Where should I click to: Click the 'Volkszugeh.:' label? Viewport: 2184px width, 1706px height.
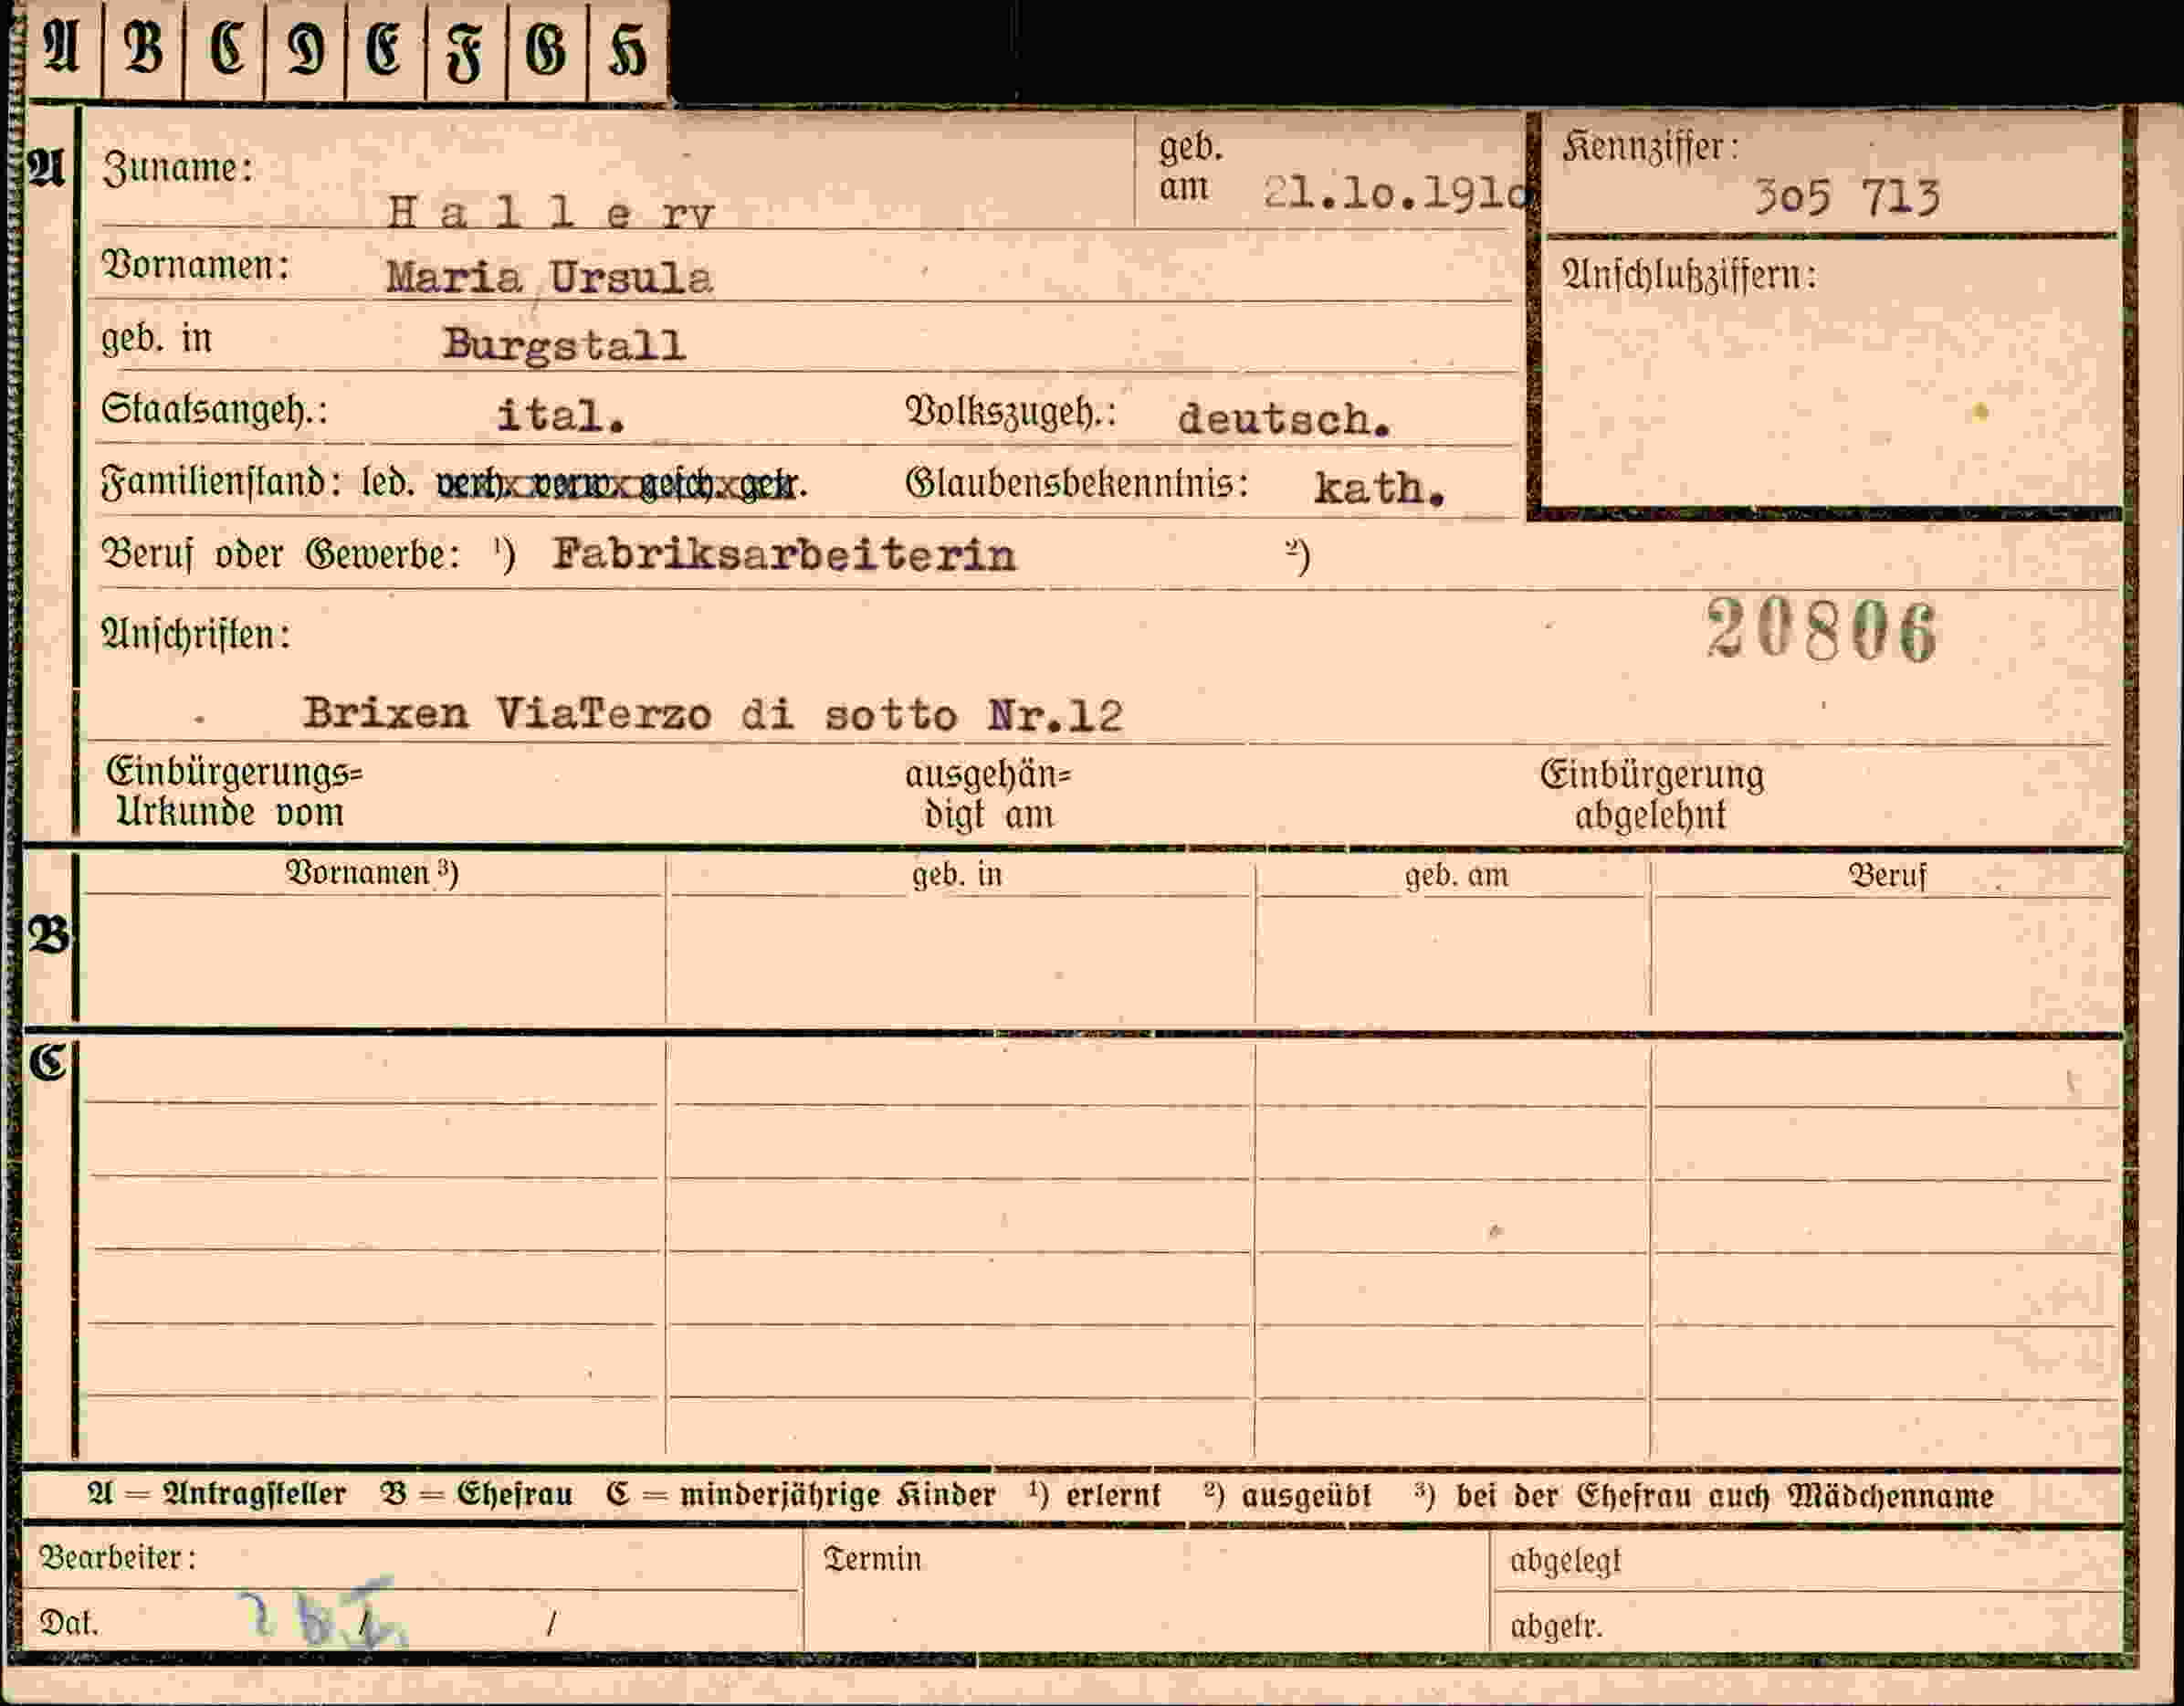pos(1010,412)
